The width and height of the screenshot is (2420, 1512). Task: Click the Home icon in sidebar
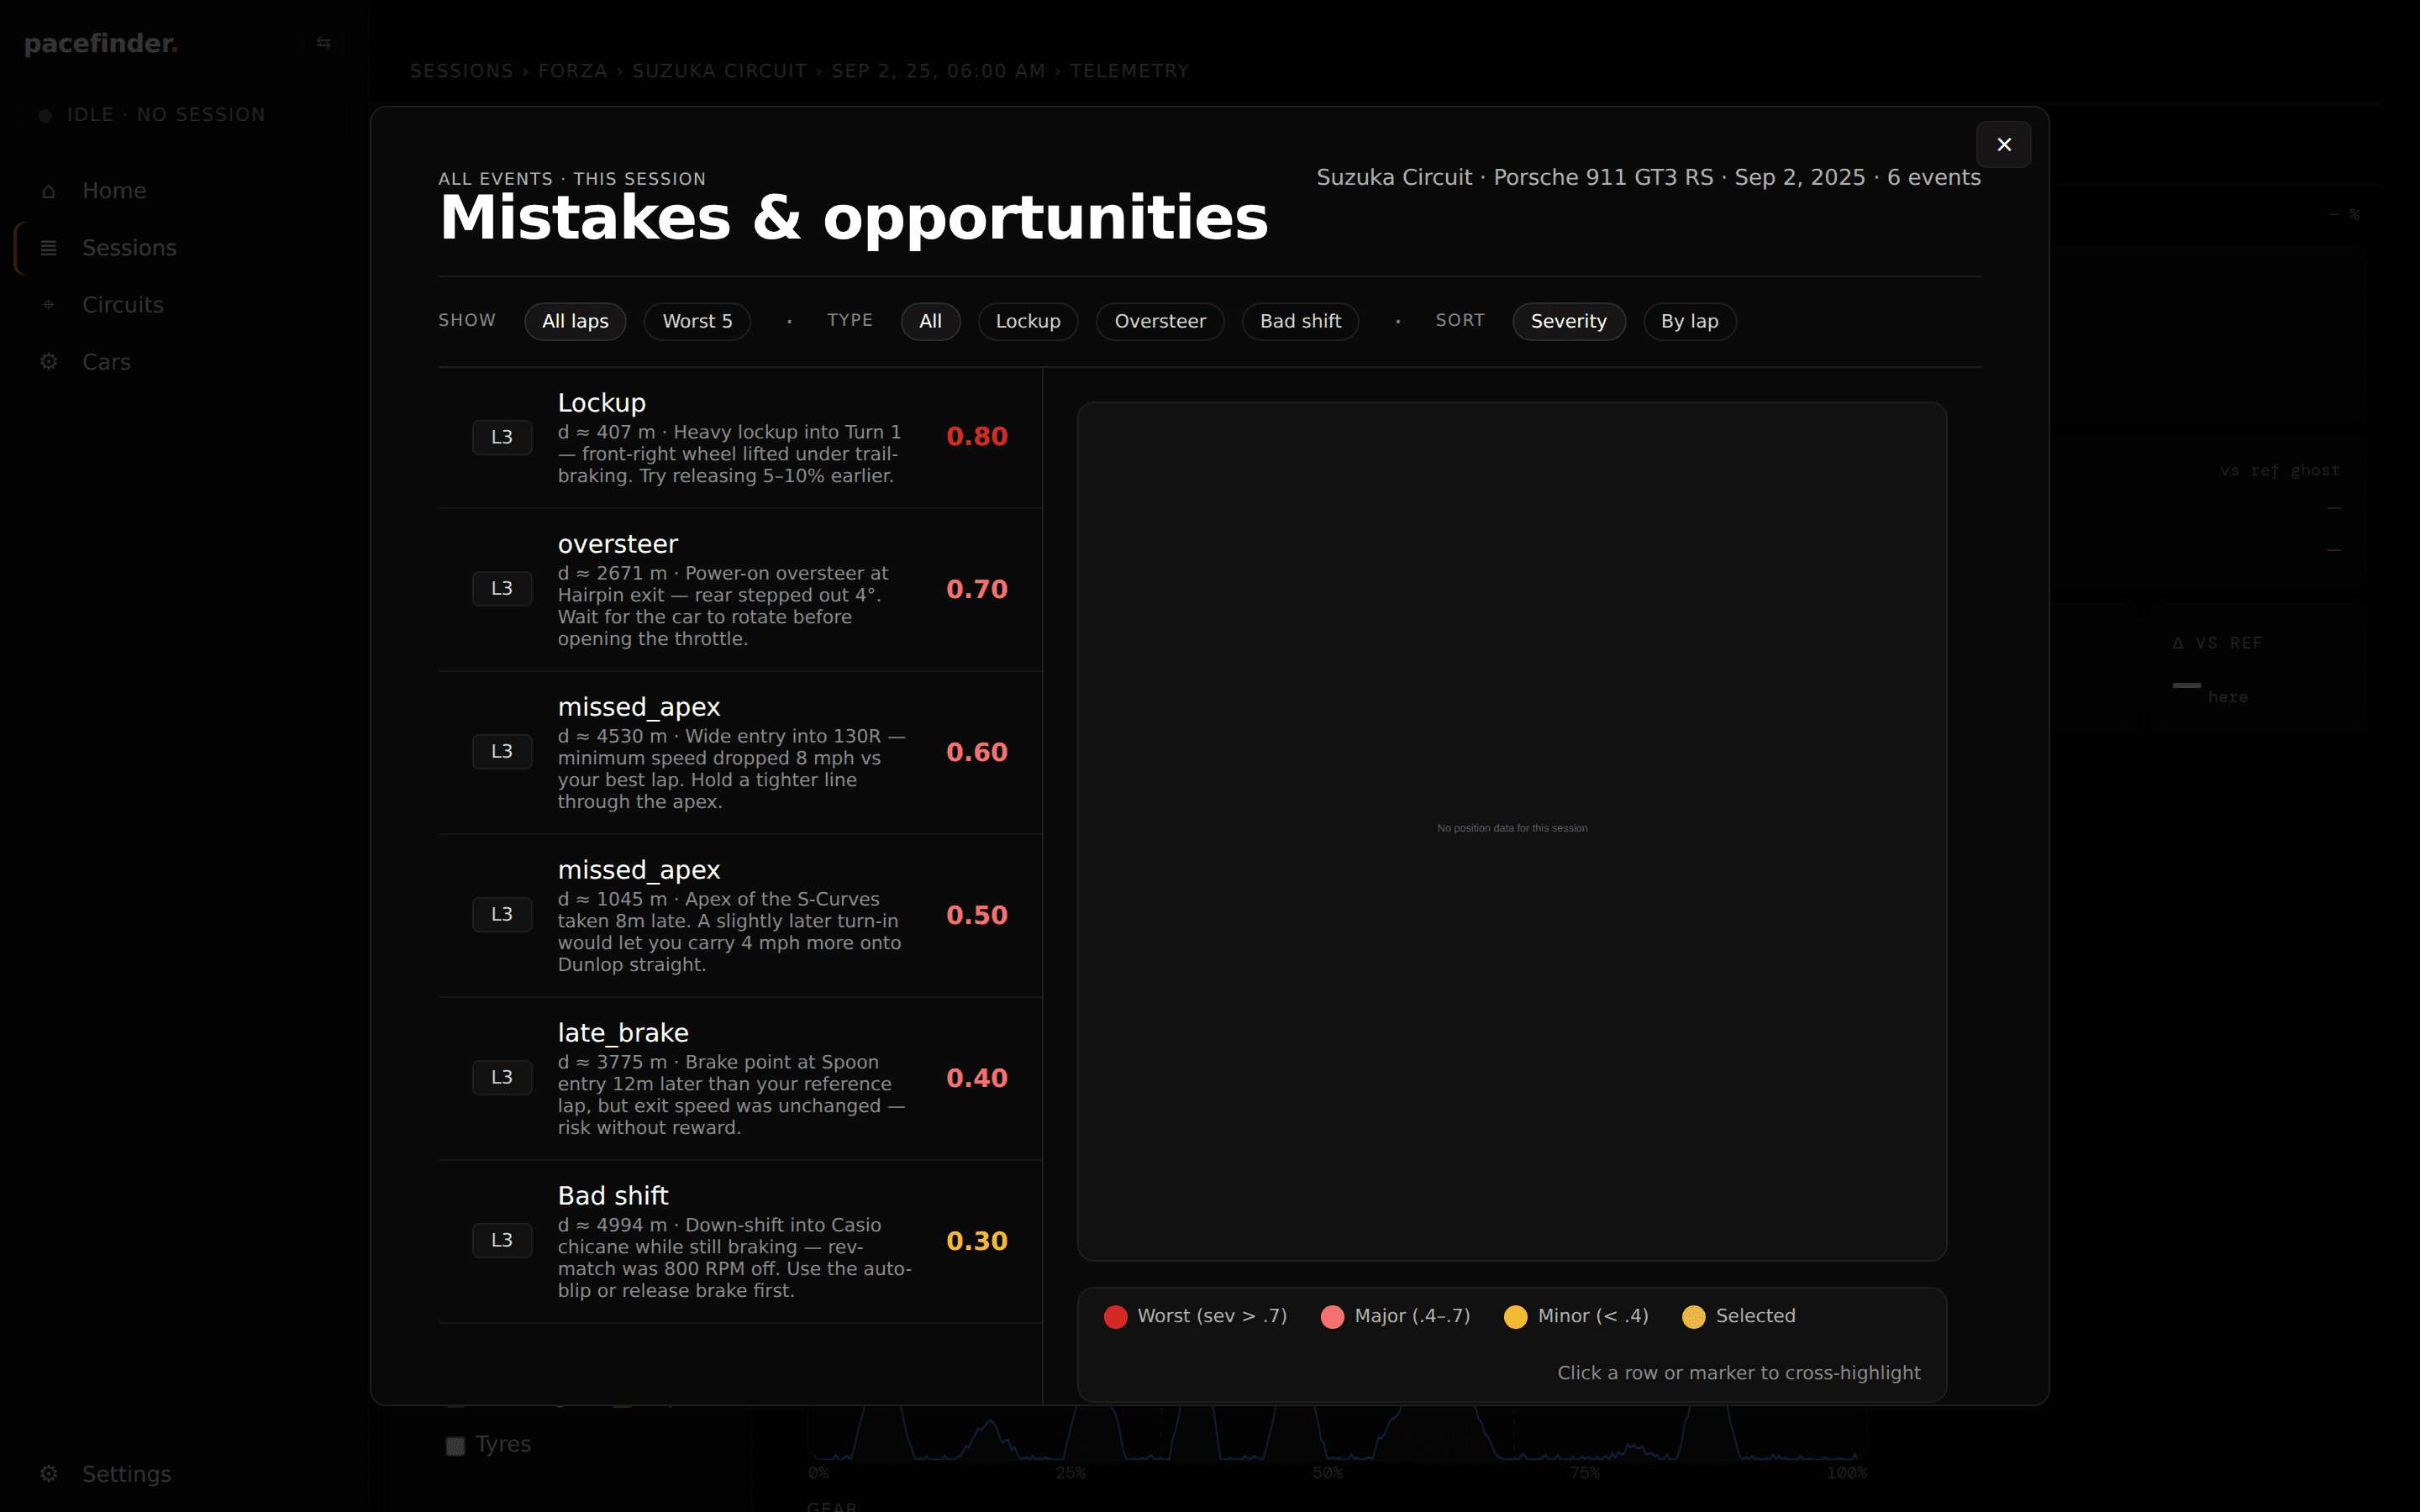[x=48, y=191]
